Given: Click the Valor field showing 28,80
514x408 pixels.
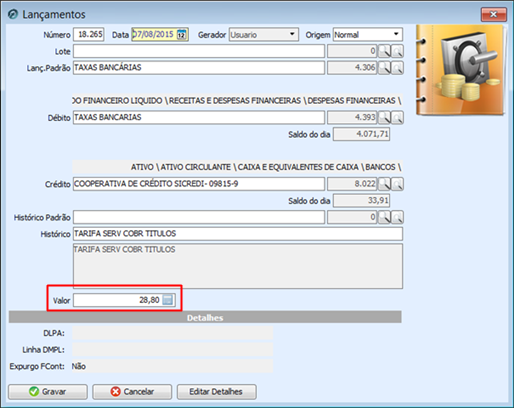Looking at the screenshot, I should [124, 300].
